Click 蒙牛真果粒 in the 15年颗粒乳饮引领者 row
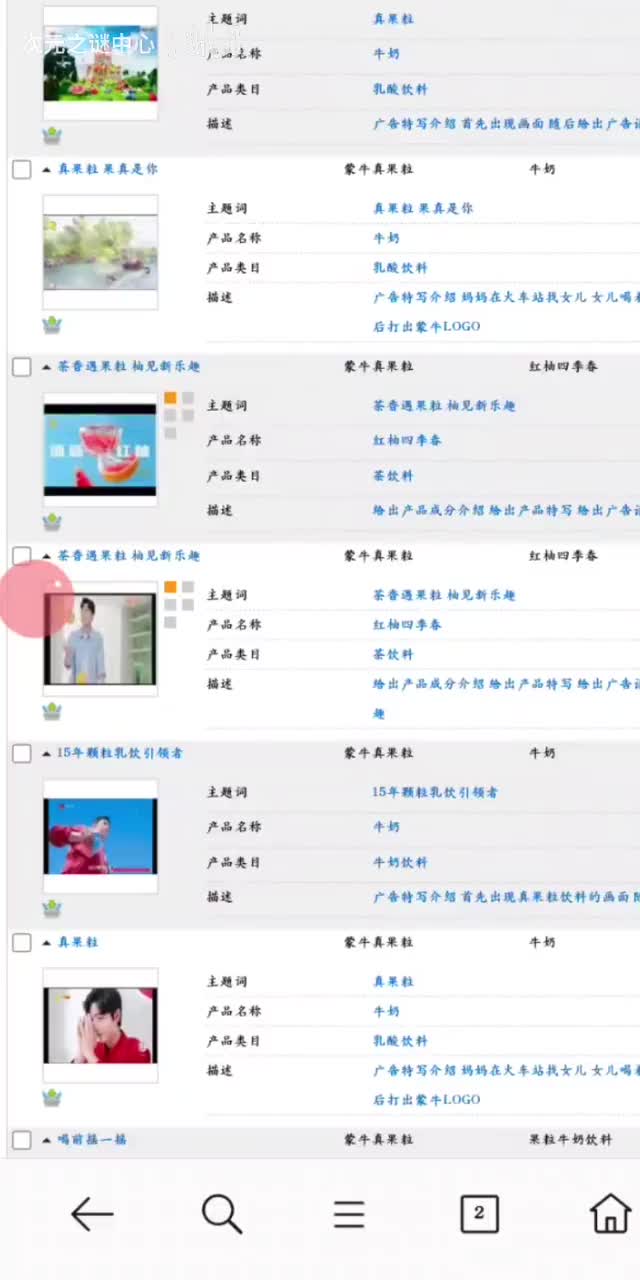This screenshot has height=1280, width=640. (379, 752)
